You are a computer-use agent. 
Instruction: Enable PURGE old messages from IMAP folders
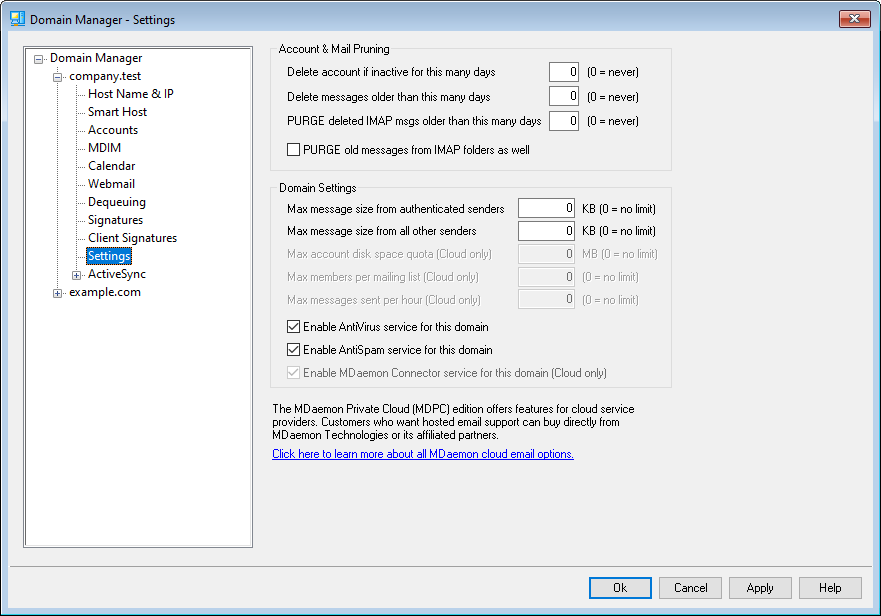pos(294,150)
